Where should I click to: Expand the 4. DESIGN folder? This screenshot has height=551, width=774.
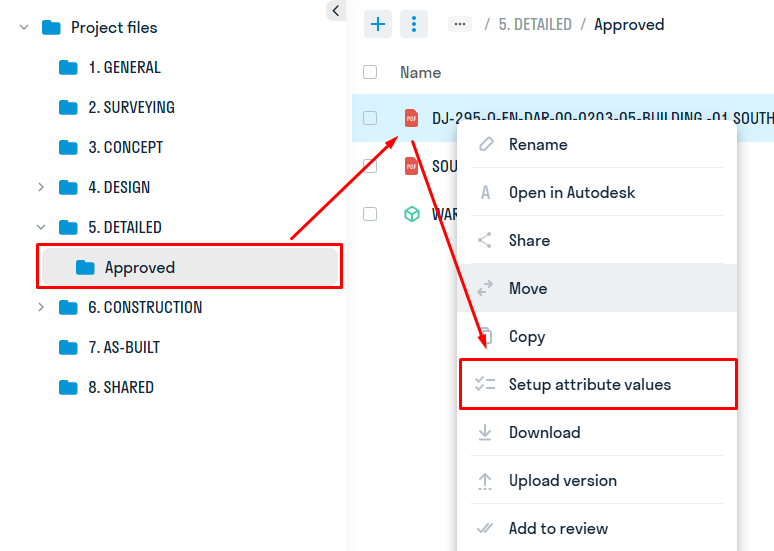(41, 187)
